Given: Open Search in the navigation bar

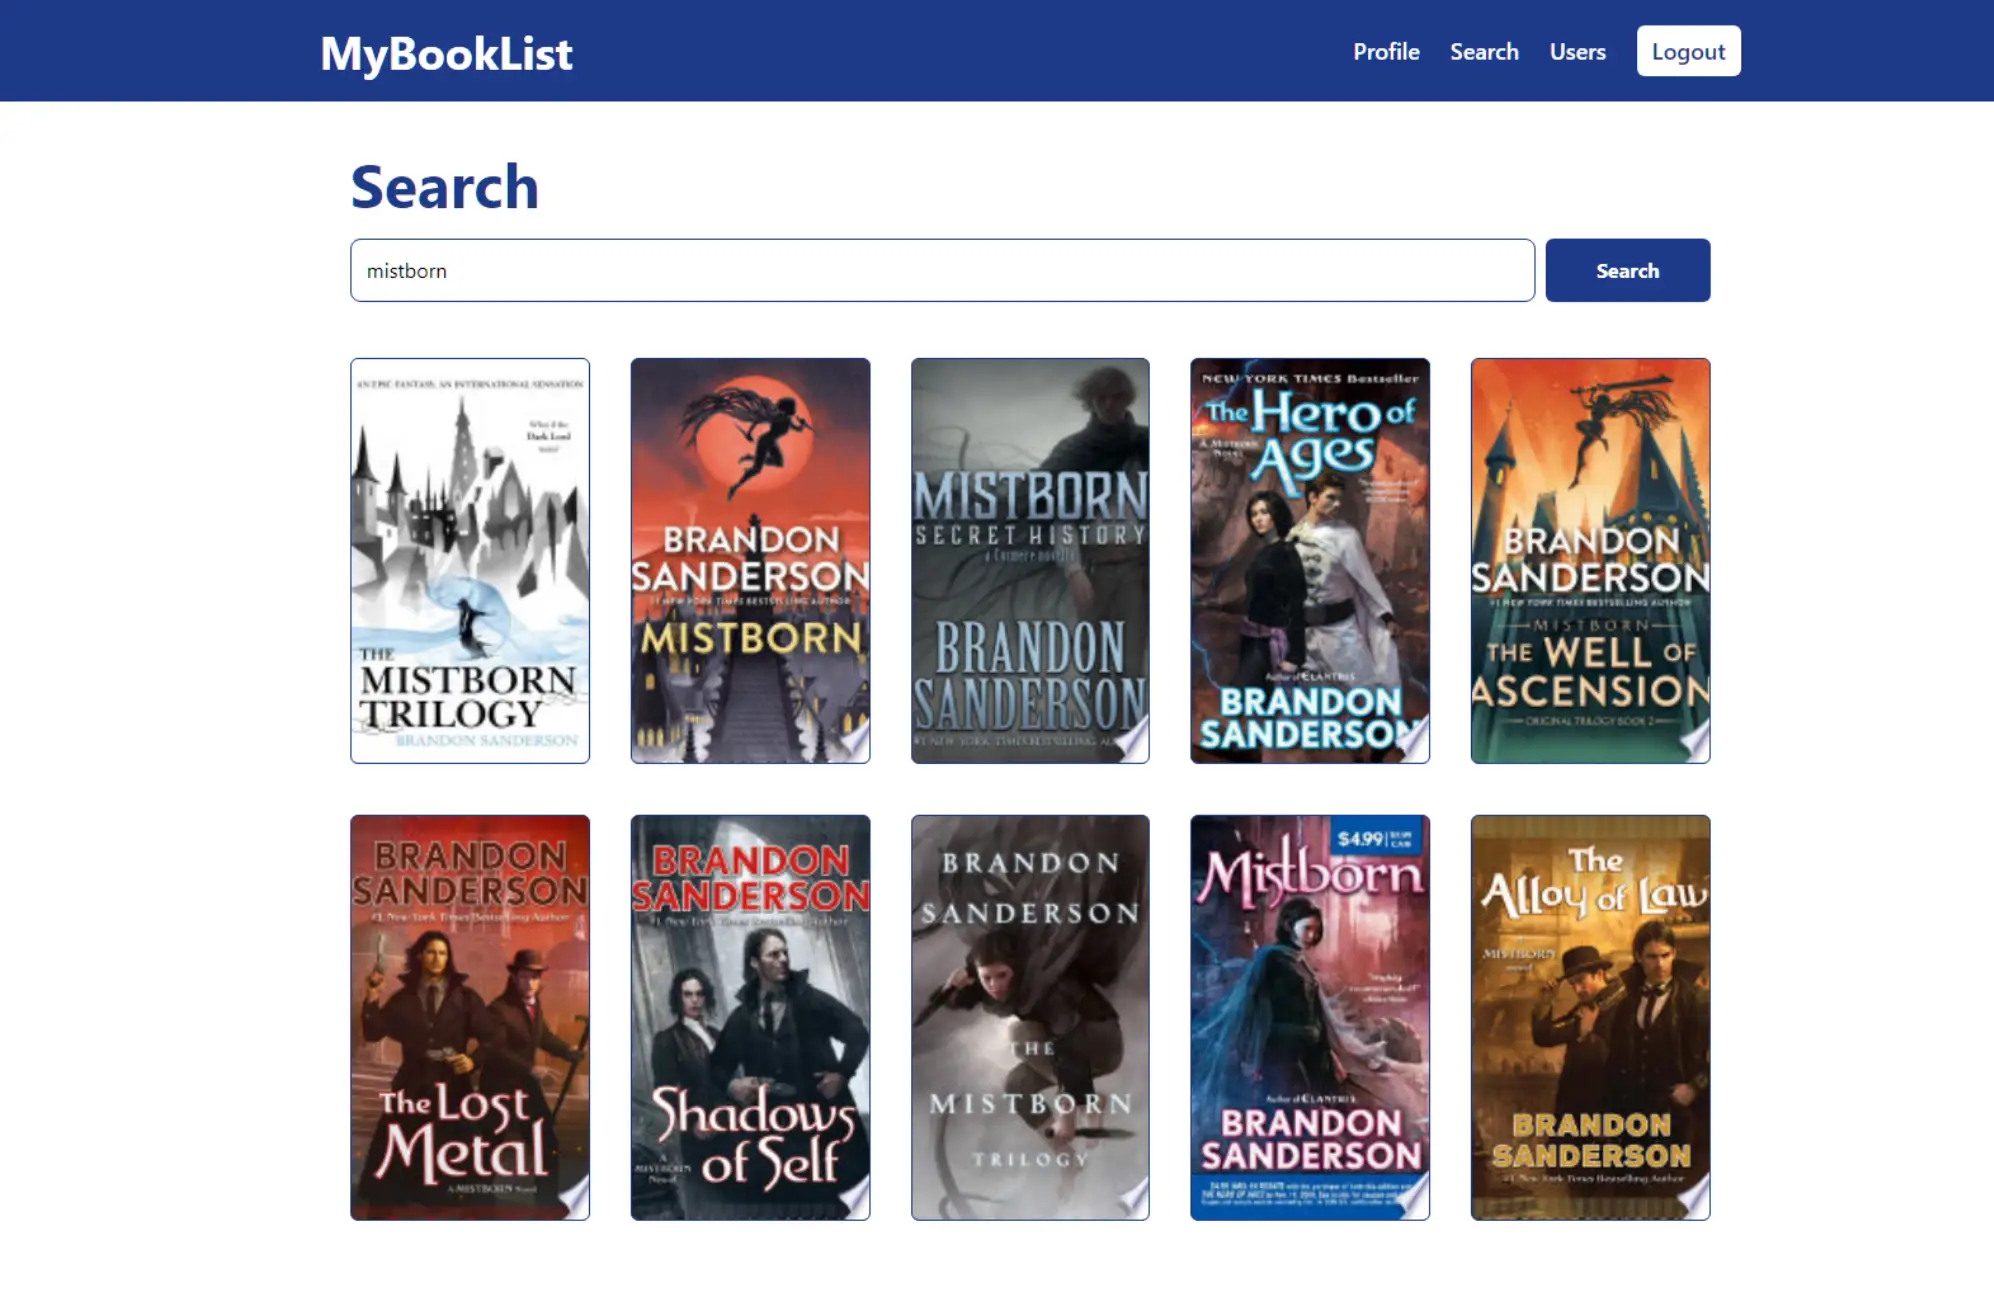Looking at the screenshot, I should (x=1484, y=51).
